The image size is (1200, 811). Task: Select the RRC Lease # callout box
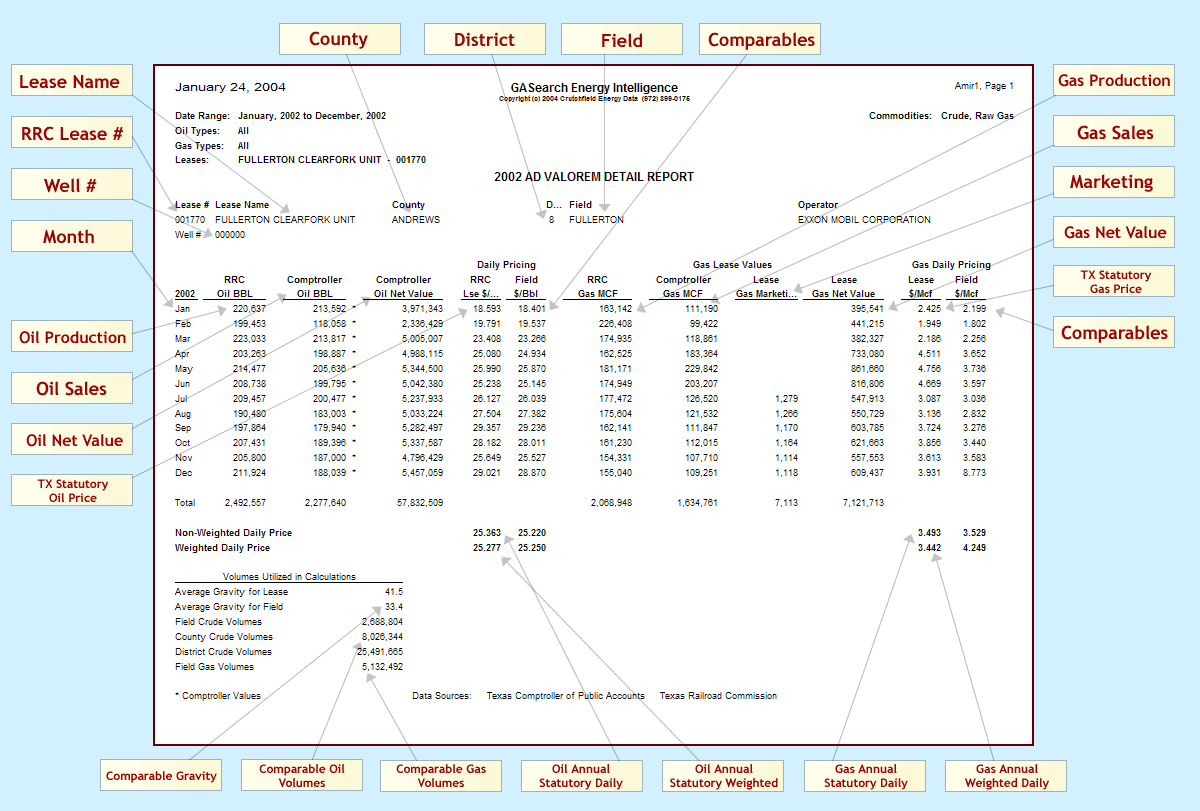tap(71, 134)
